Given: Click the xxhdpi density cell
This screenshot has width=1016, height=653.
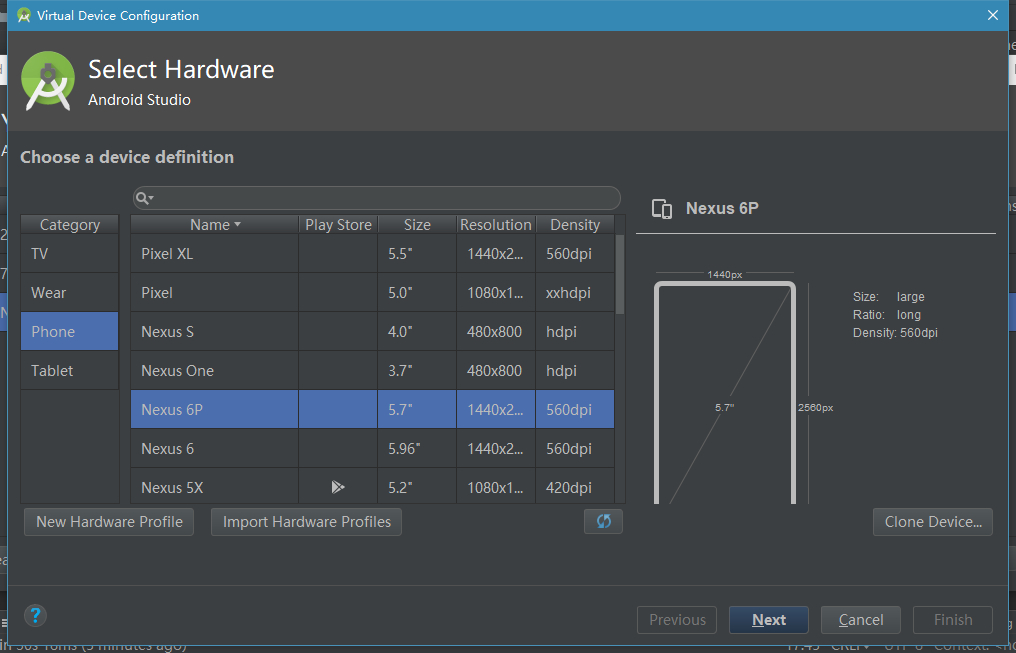Looking at the screenshot, I should pos(575,292).
